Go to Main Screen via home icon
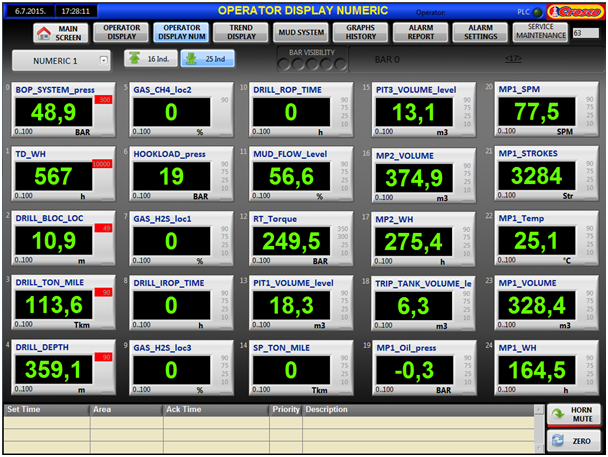Screen dimensions: 608x457 point(44,33)
